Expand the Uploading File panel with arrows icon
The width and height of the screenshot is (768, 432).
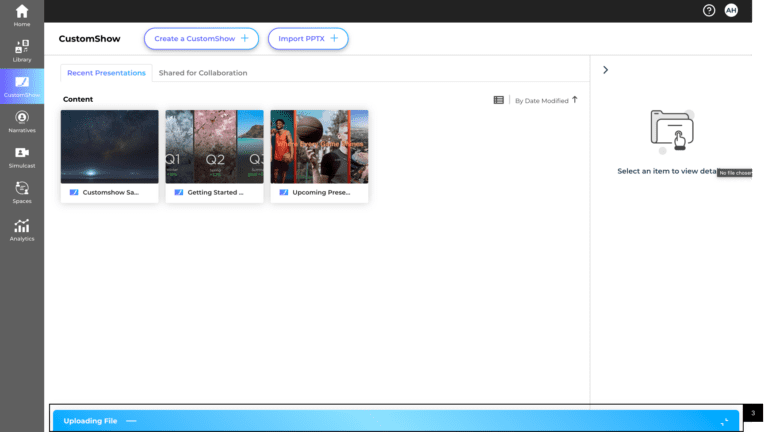(x=724, y=421)
